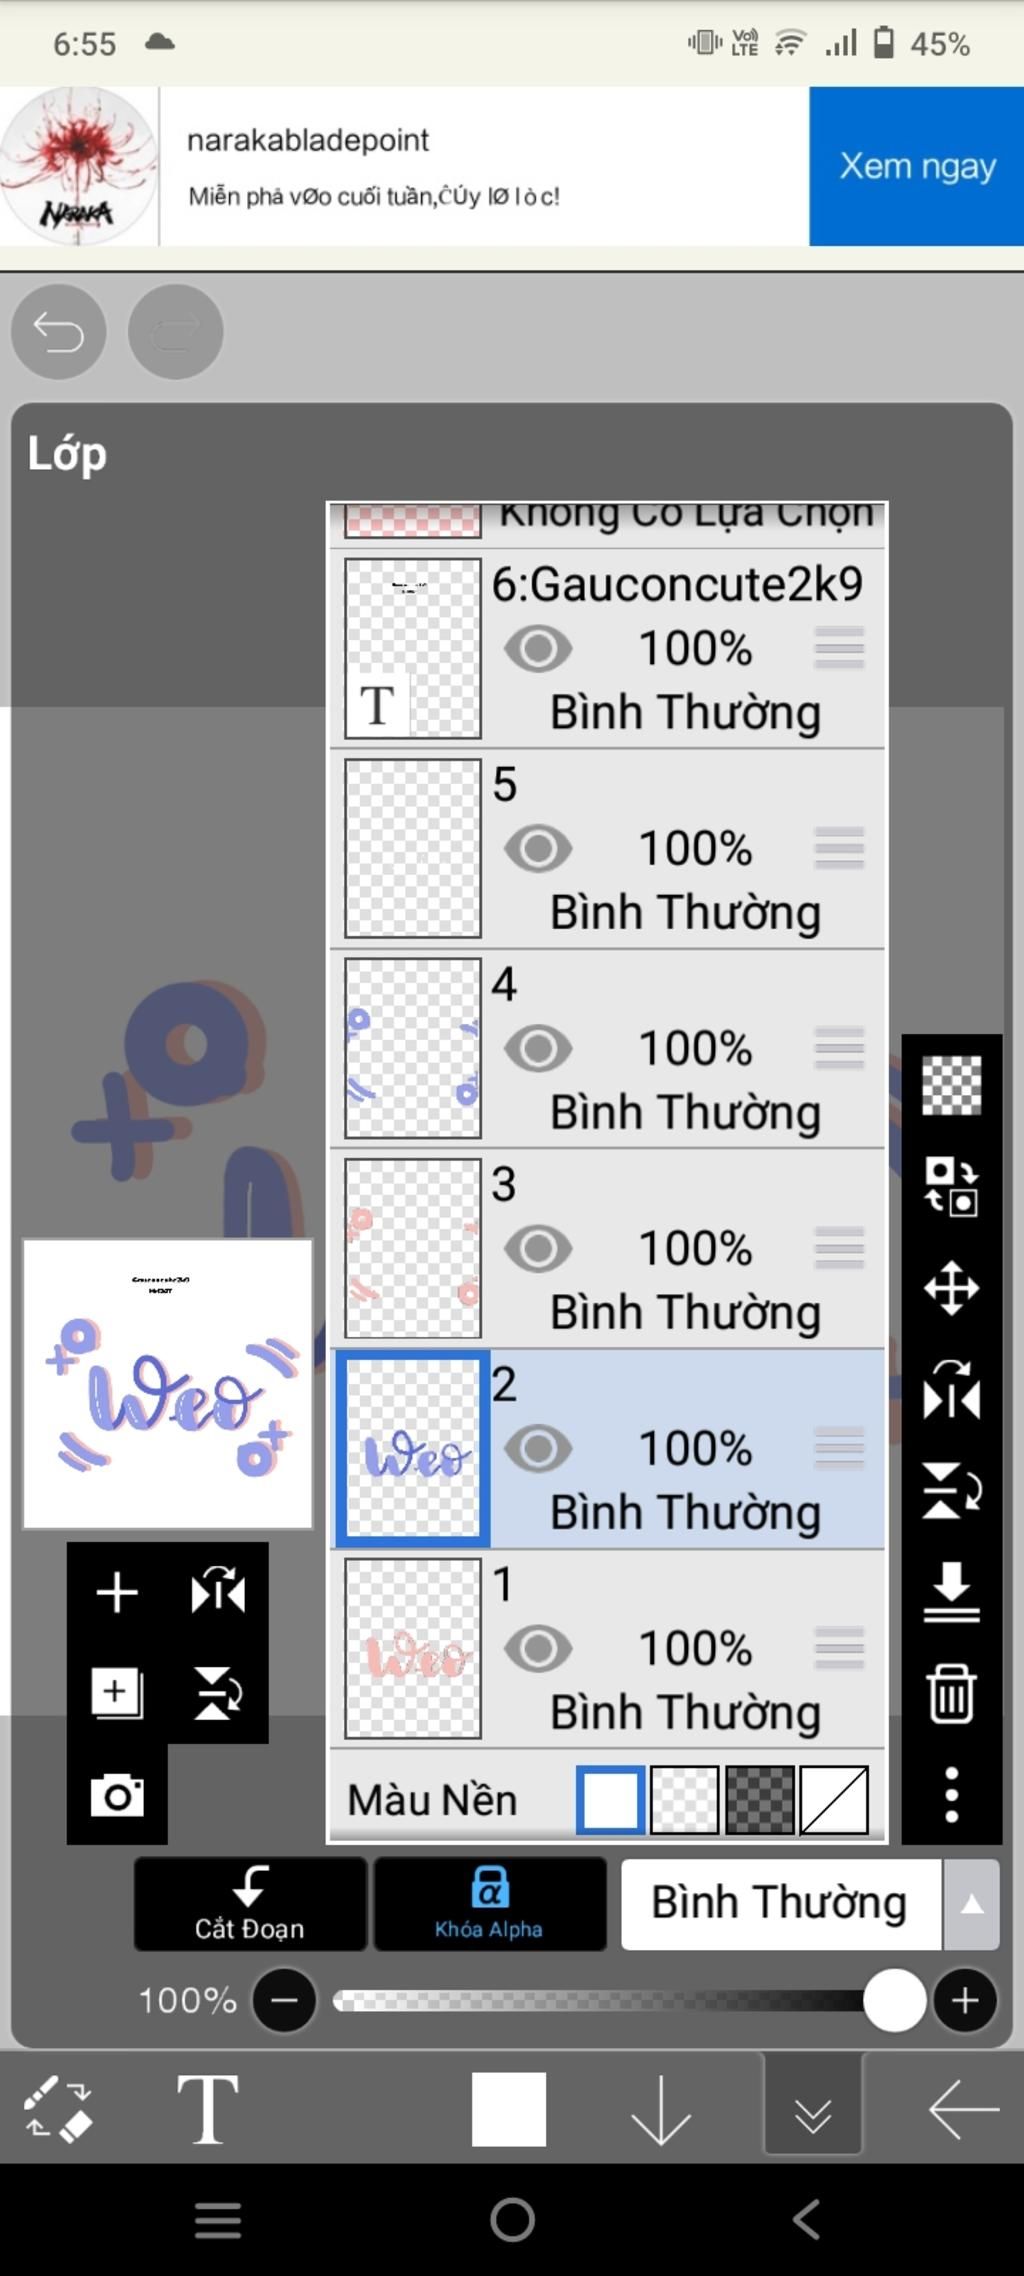Expand blend mode list with triangle arrow

click(x=971, y=1905)
